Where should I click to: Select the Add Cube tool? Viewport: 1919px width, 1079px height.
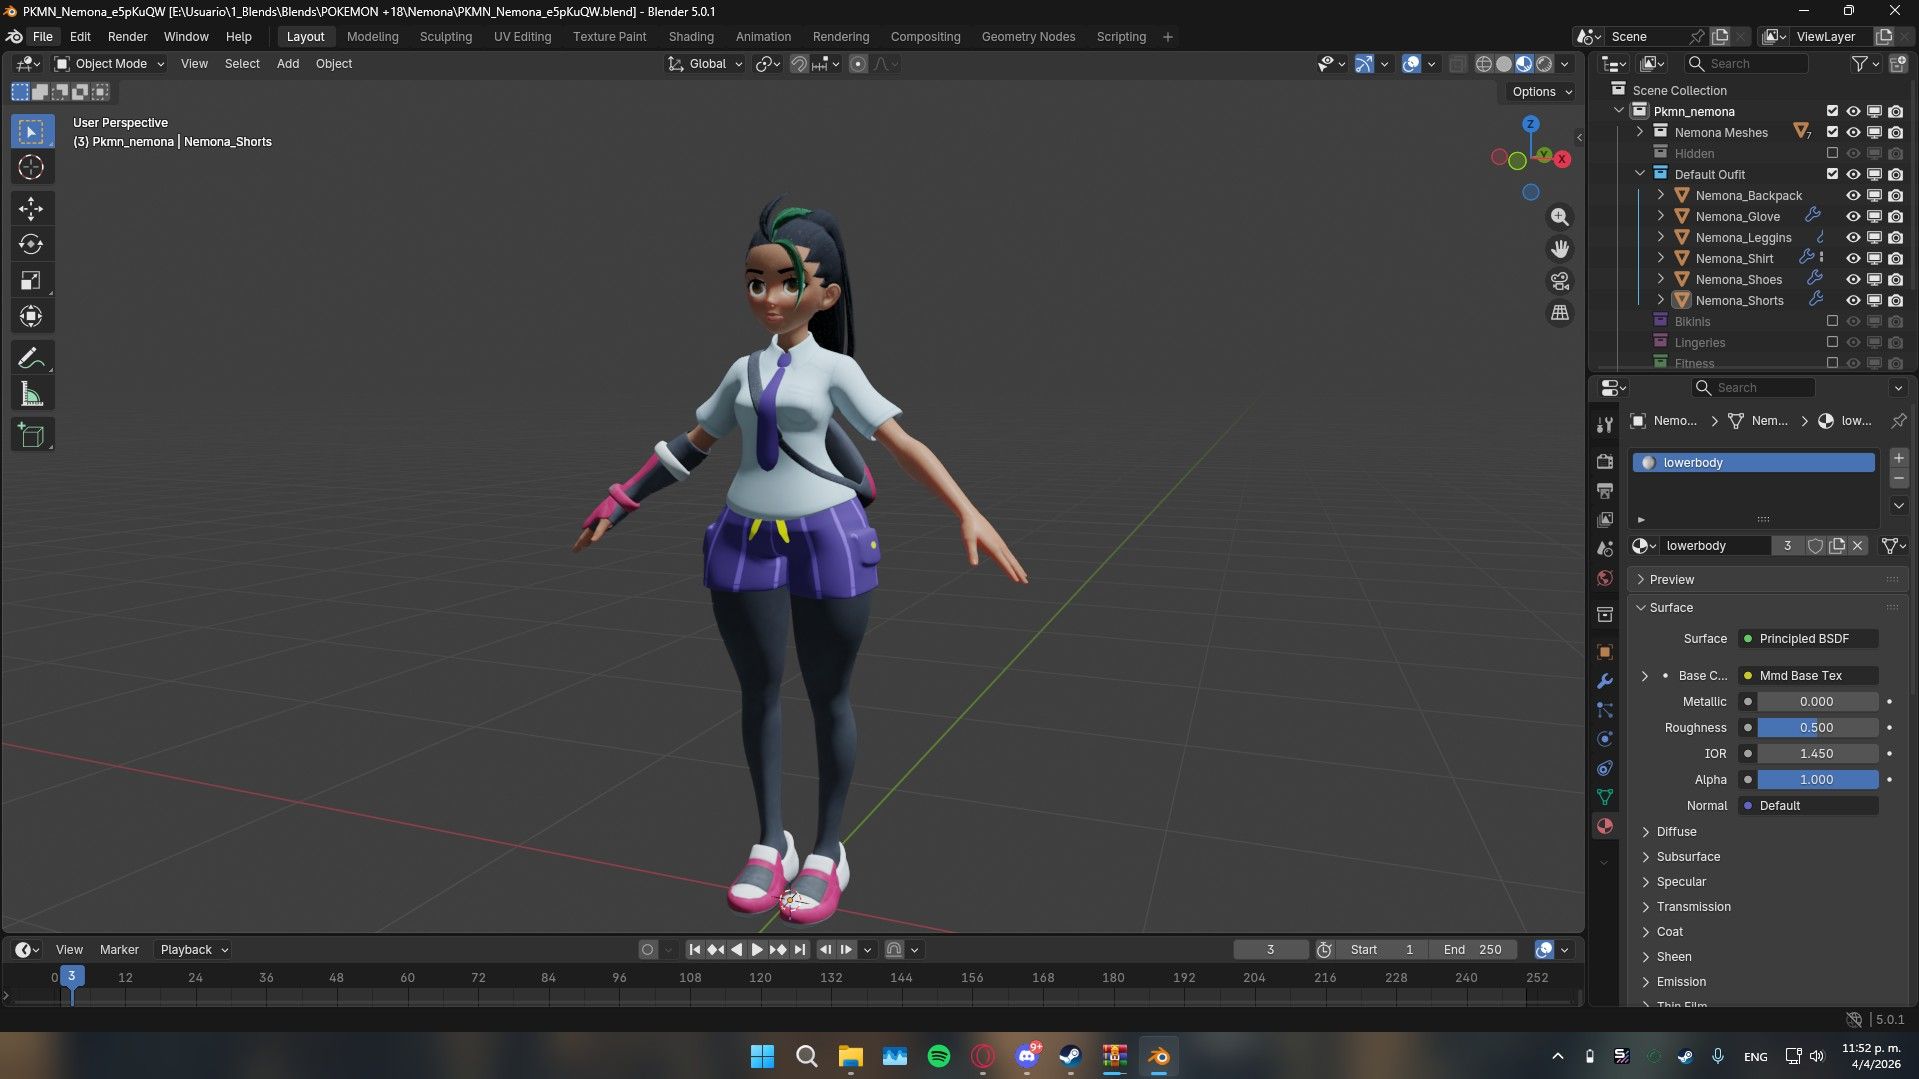(31, 435)
